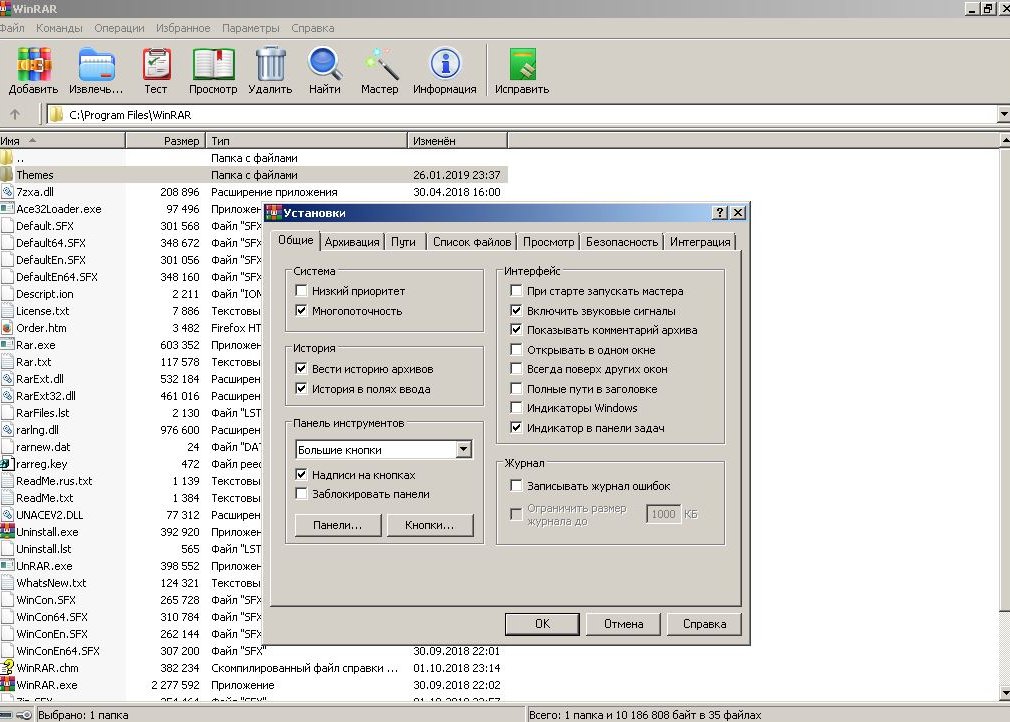Click the OK button
The height and width of the screenshot is (722, 1010).
(542, 623)
